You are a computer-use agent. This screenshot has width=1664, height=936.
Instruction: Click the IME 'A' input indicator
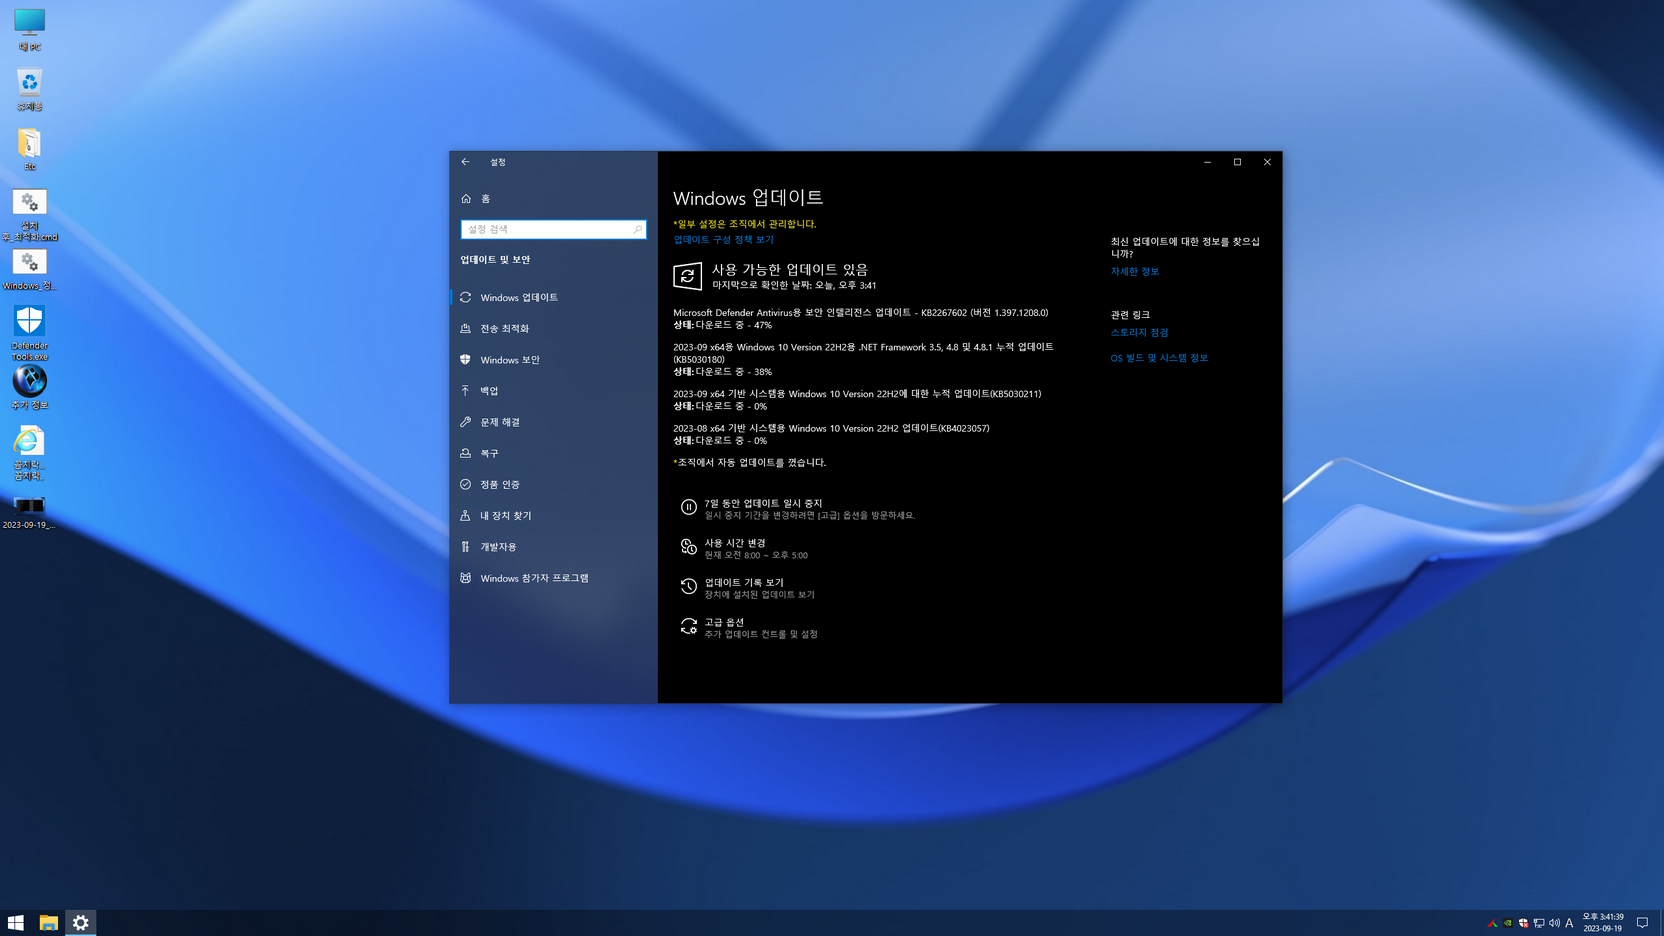[1569, 923]
